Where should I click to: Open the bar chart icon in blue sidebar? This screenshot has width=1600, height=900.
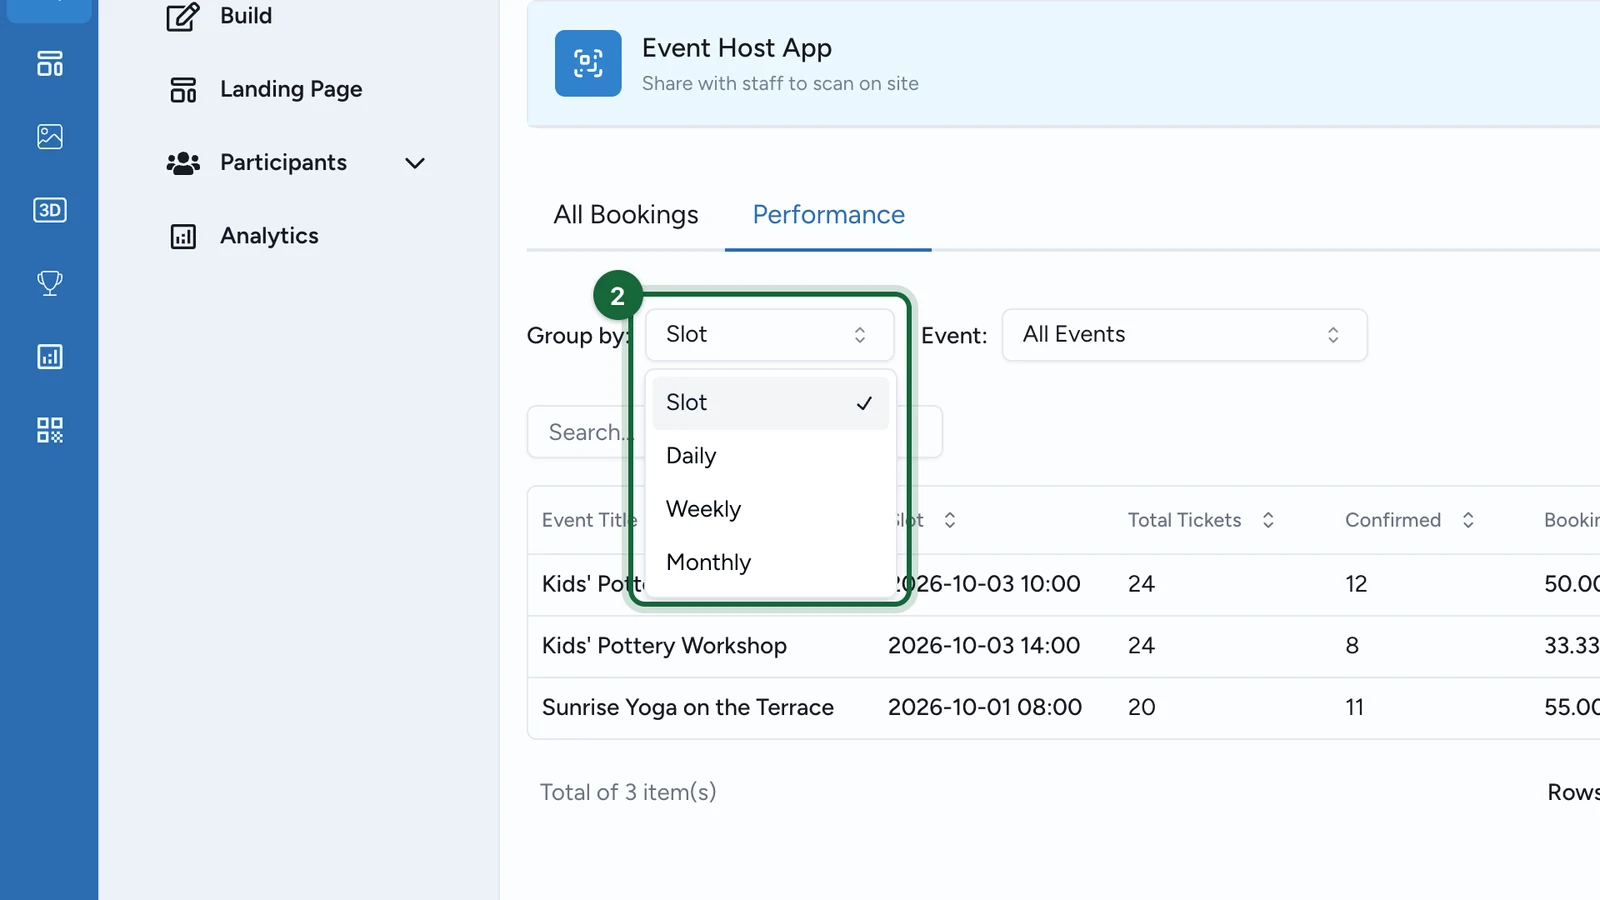point(49,356)
